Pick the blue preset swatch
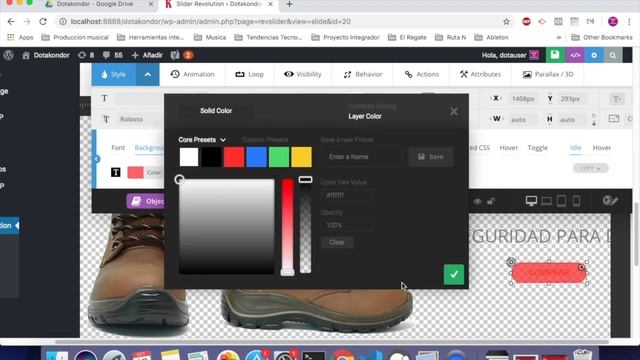The width and height of the screenshot is (640, 360). 256,157
